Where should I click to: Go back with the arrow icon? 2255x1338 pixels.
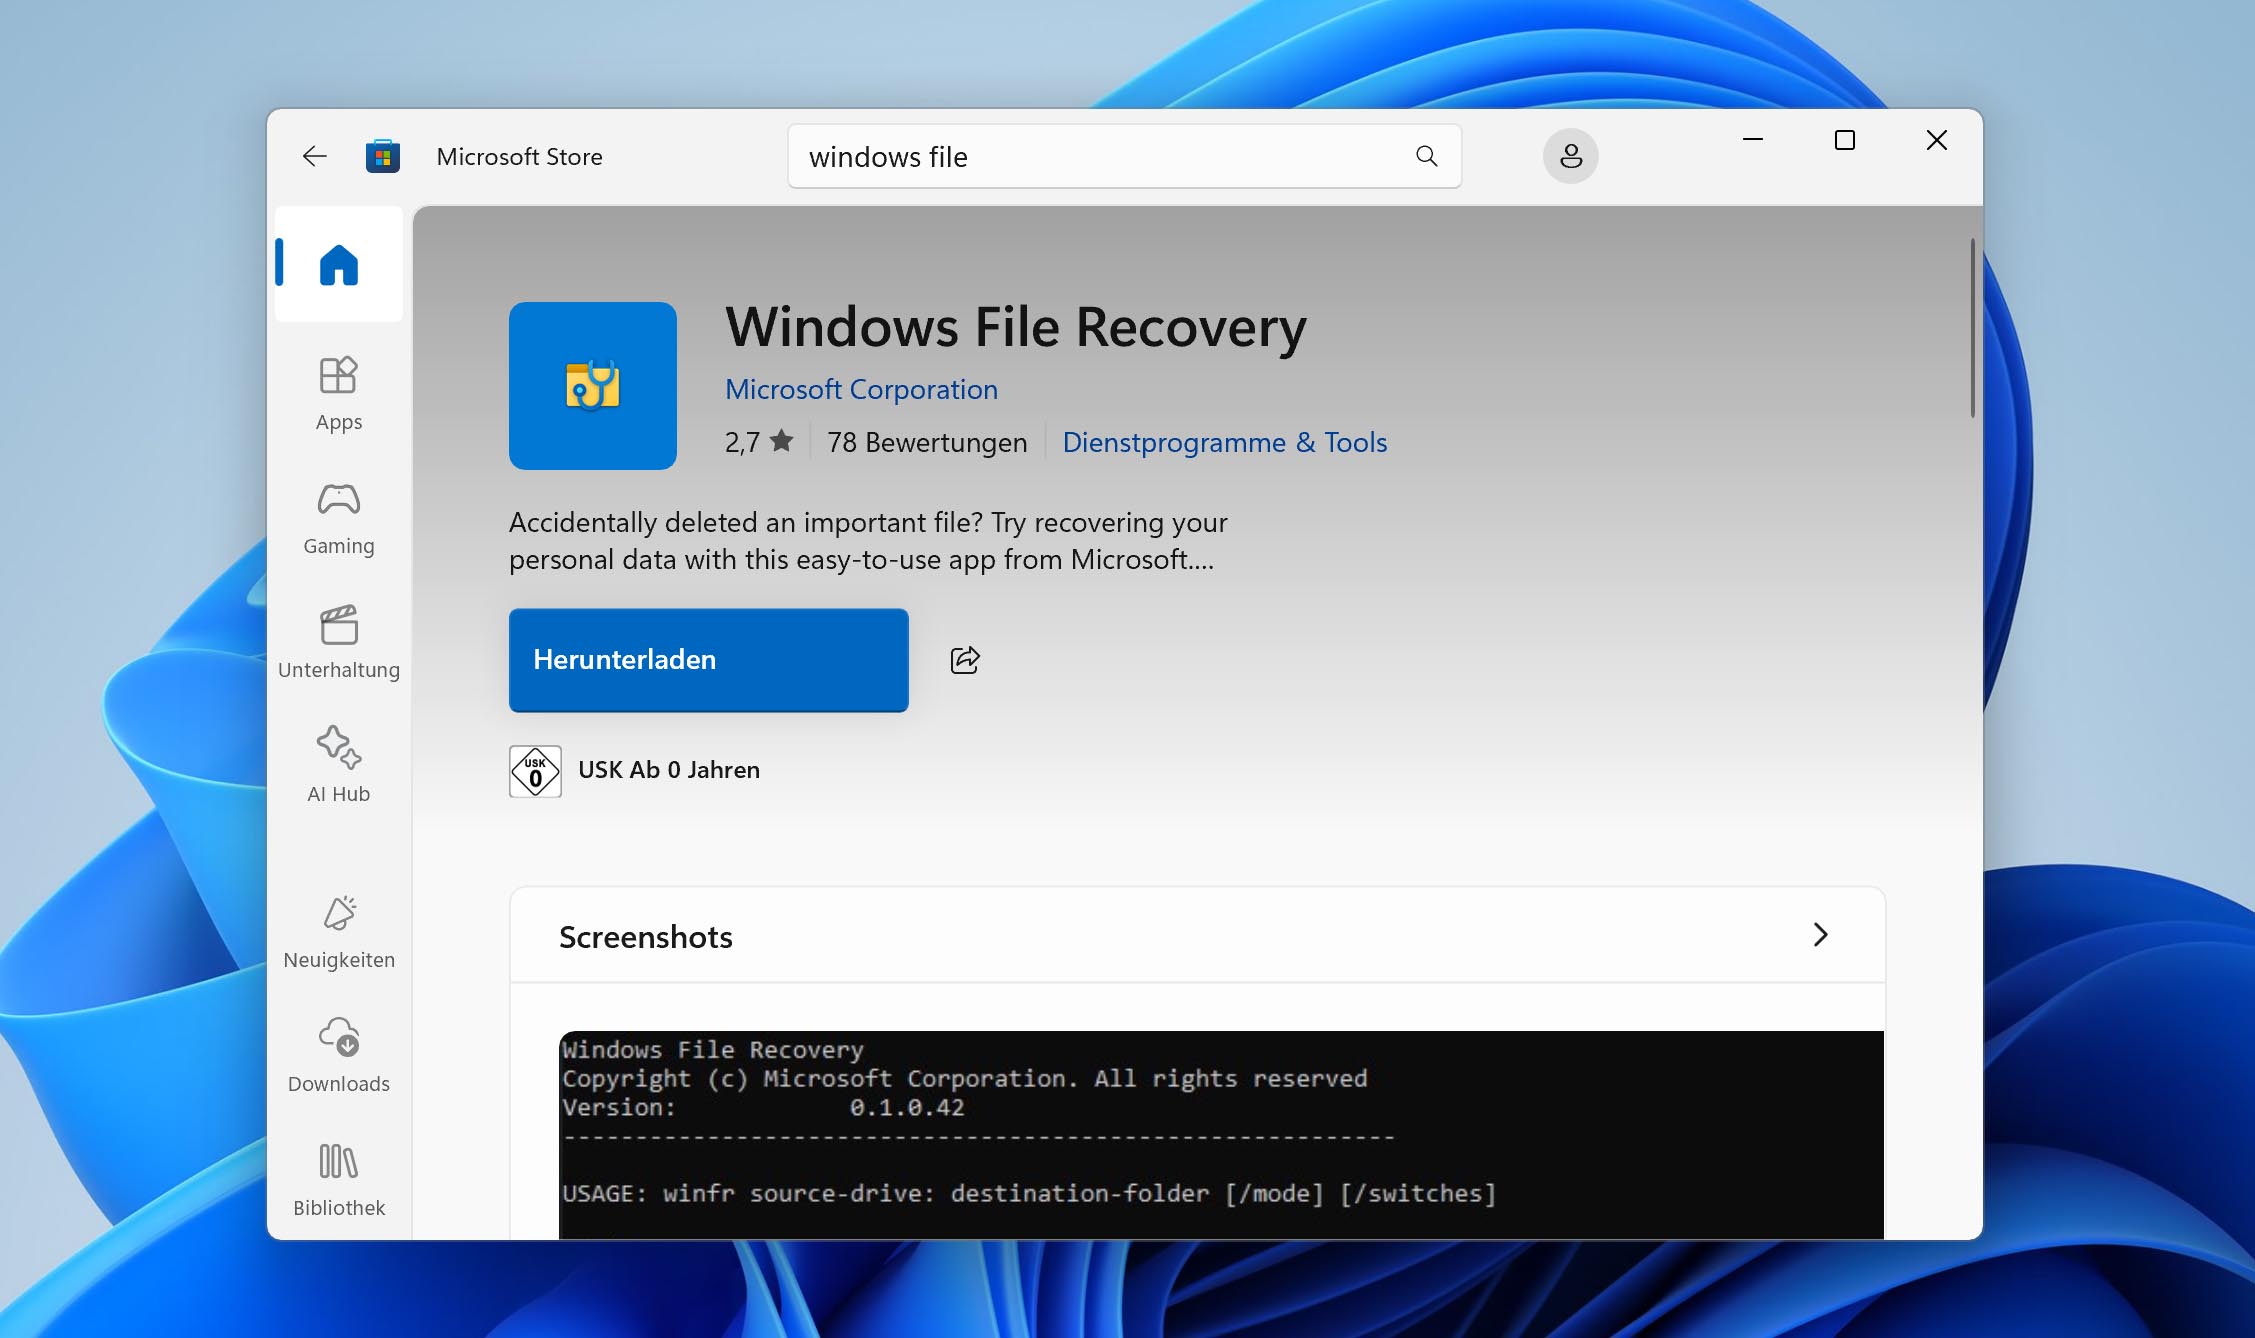pyautogui.click(x=314, y=156)
